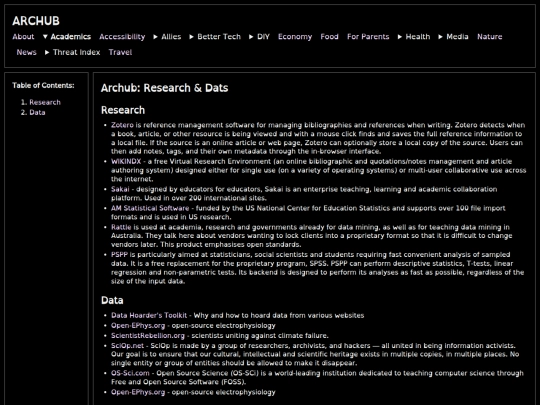Select the Better Tech menu label
This screenshot has height=405, width=540.
click(219, 37)
